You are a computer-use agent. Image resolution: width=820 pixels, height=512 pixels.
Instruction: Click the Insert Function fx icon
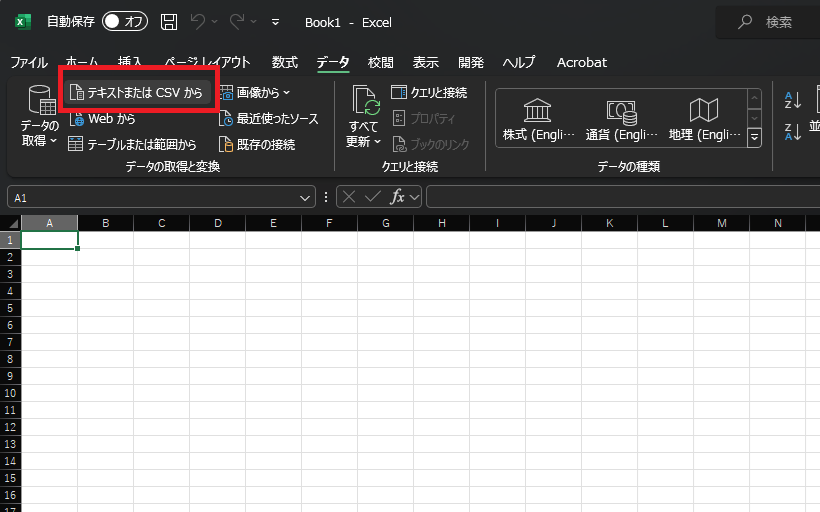[397, 197]
